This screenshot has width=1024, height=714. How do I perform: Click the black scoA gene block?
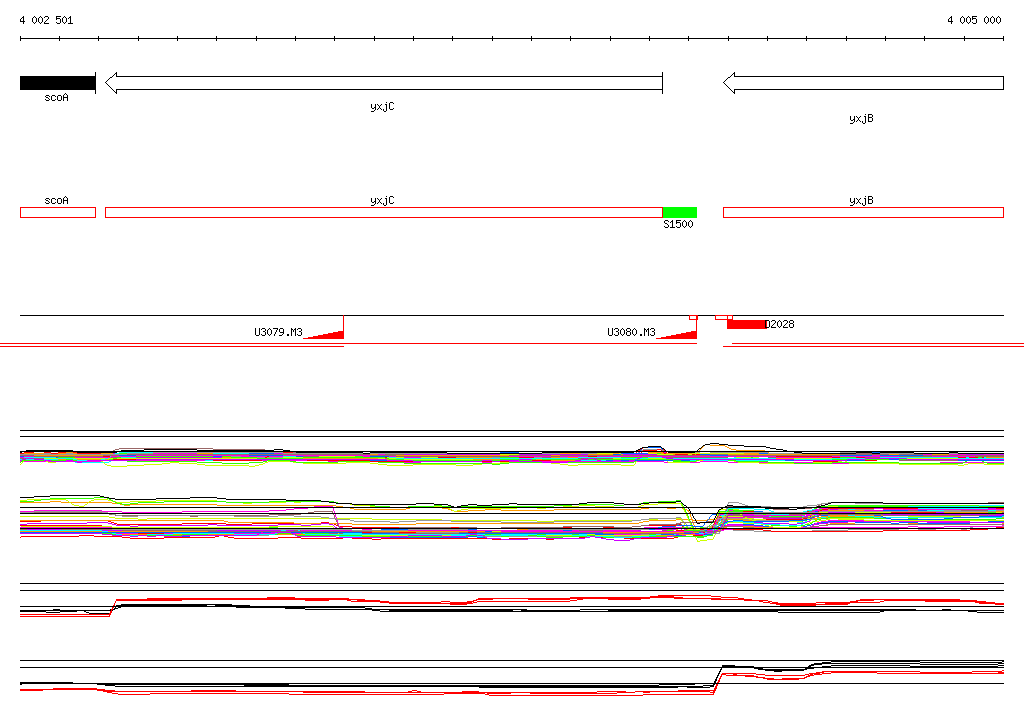[57, 83]
